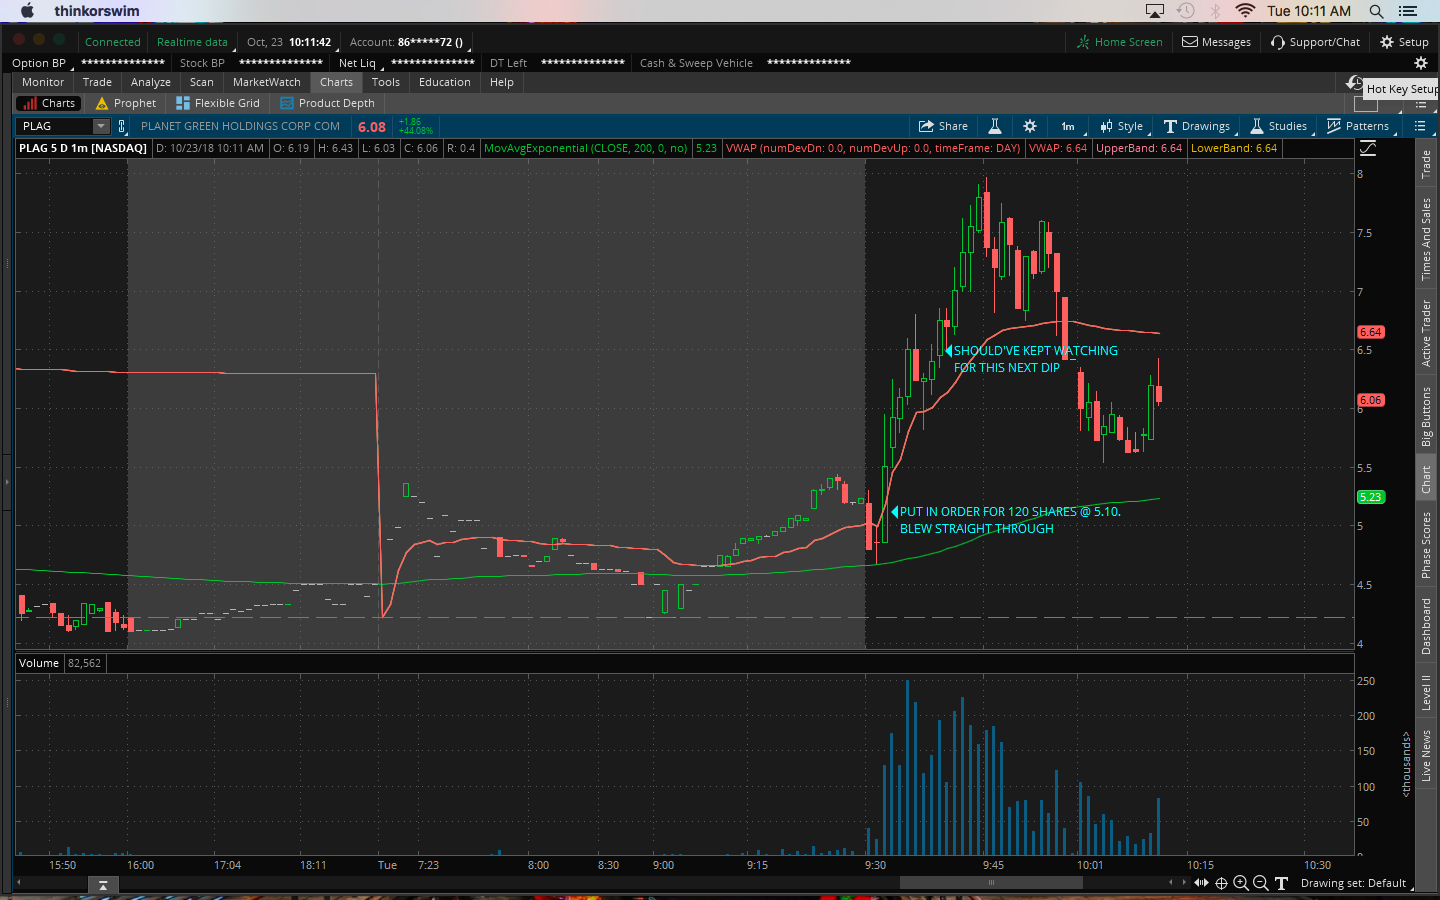Click the list menu icon right of Patterns
This screenshot has height=900, width=1440.
click(1420, 126)
